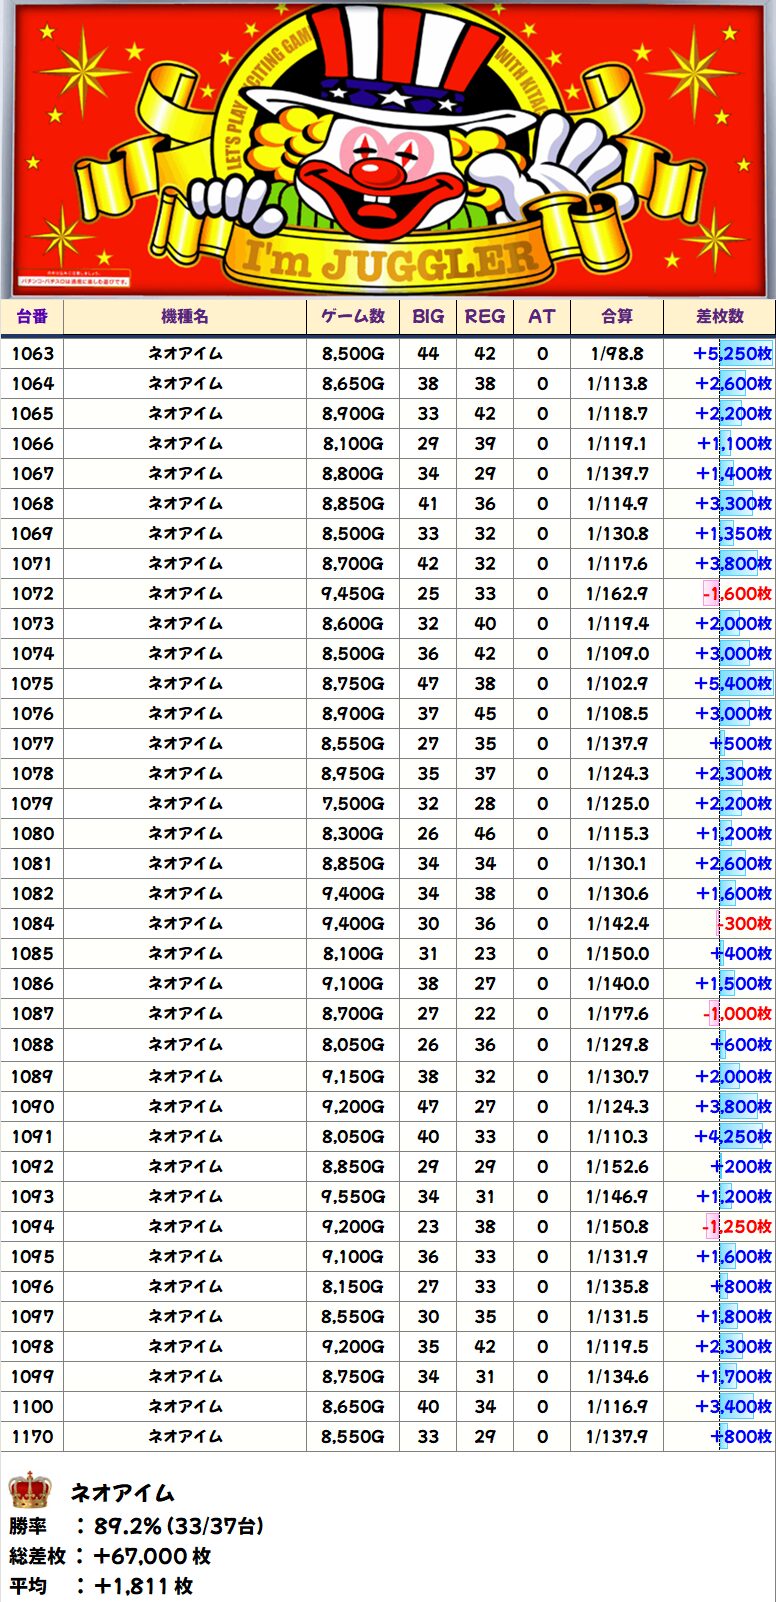Viewport: 776px width, 1602px height.
Task: Select machine number 1063 in the table
Action: click(33, 354)
